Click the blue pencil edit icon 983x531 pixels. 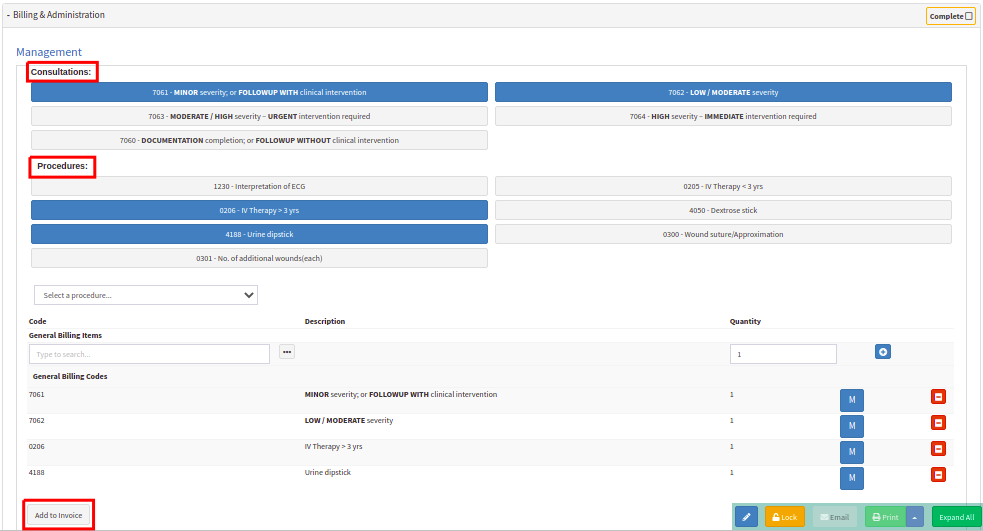(746, 517)
